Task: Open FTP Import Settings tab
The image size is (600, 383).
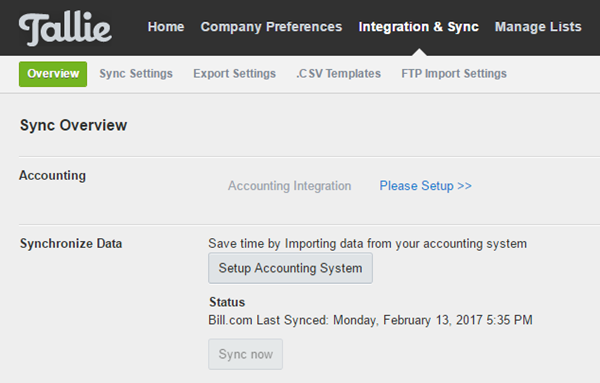Action: click(x=454, y=73)
